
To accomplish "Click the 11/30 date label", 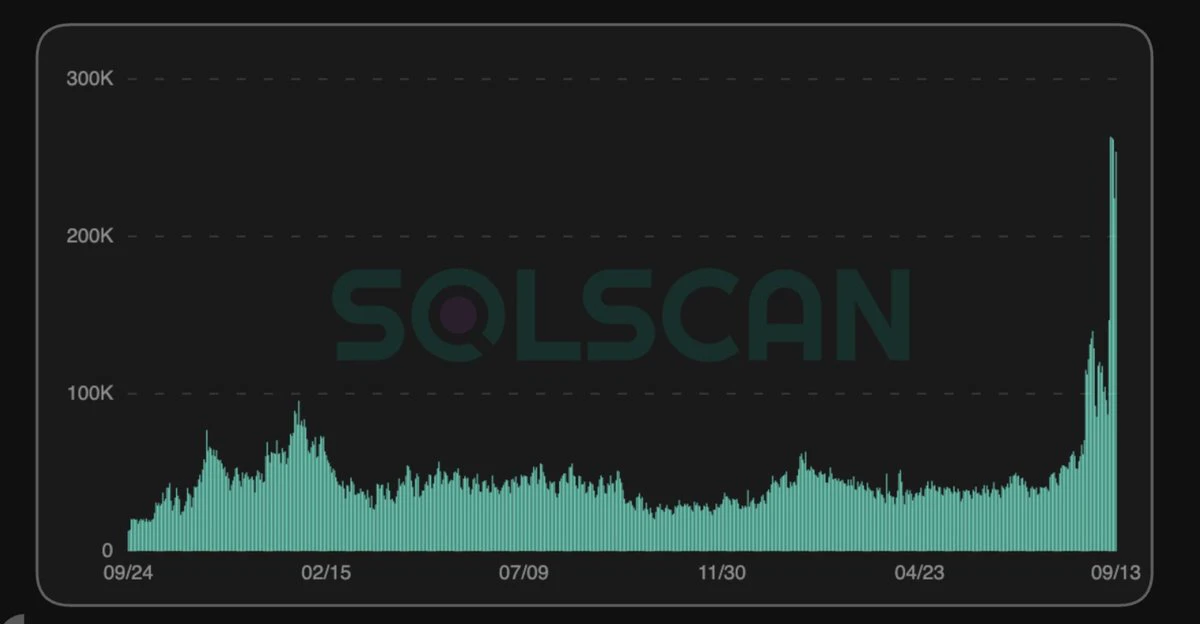I will [722, 573].
